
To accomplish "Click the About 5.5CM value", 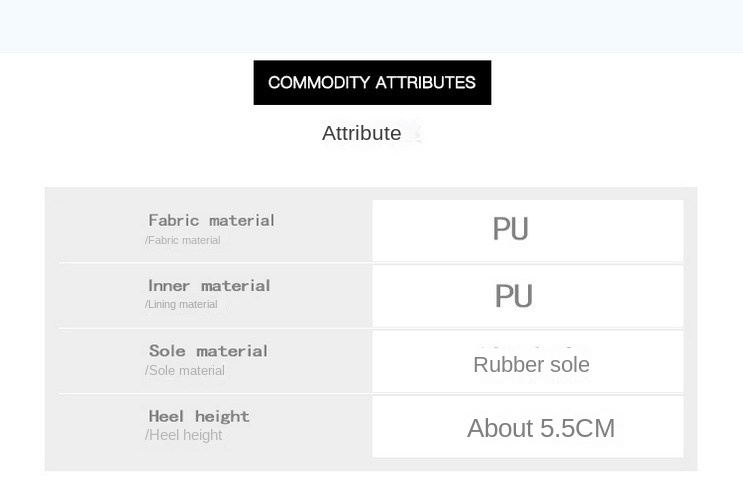I will coord(540,428).
